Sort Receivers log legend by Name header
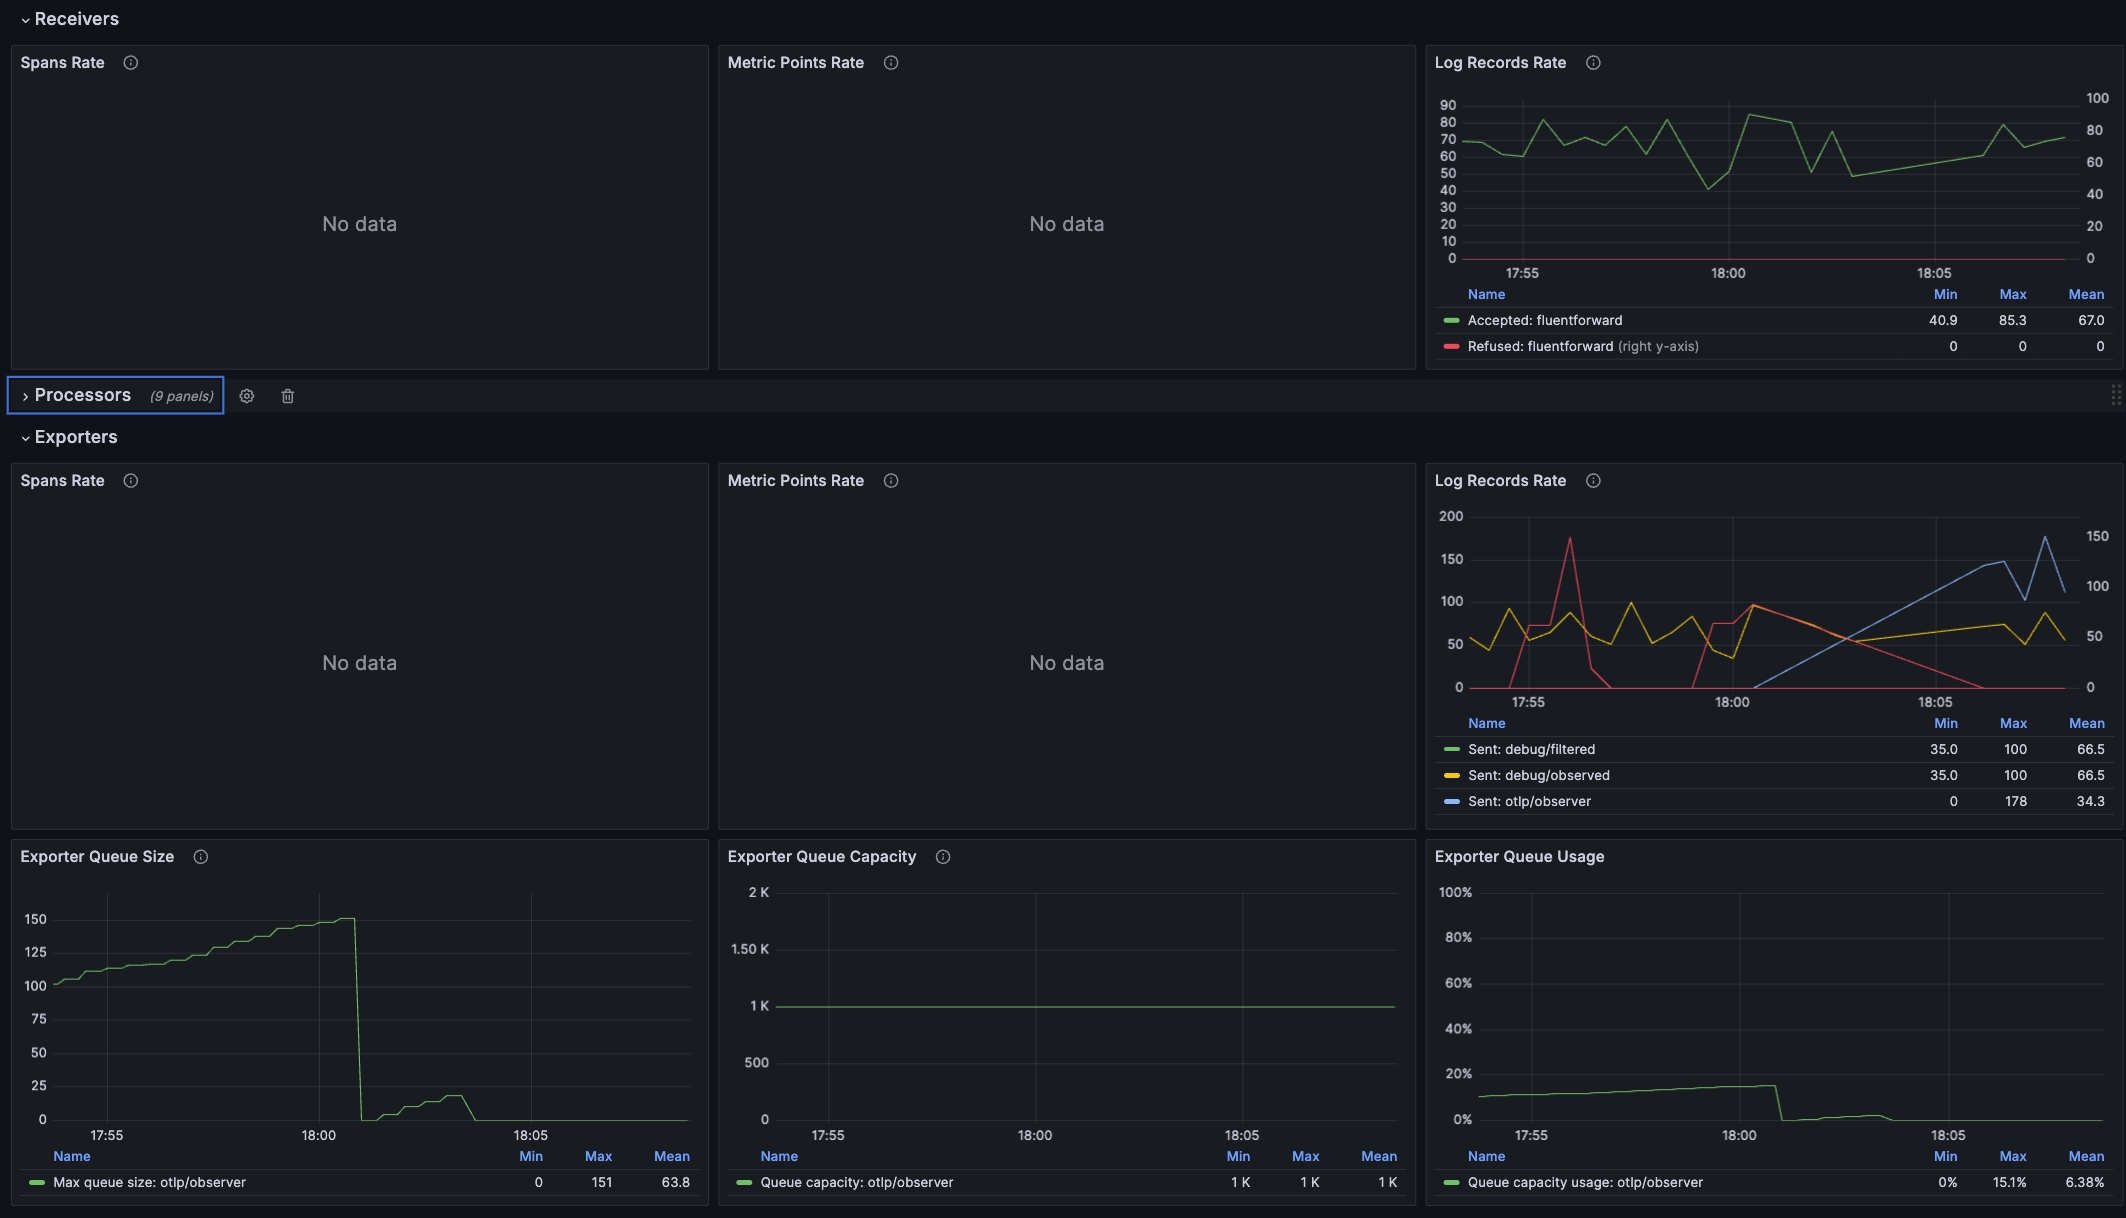Viewport: 2126px width, 1218px height. [1486, 294]
